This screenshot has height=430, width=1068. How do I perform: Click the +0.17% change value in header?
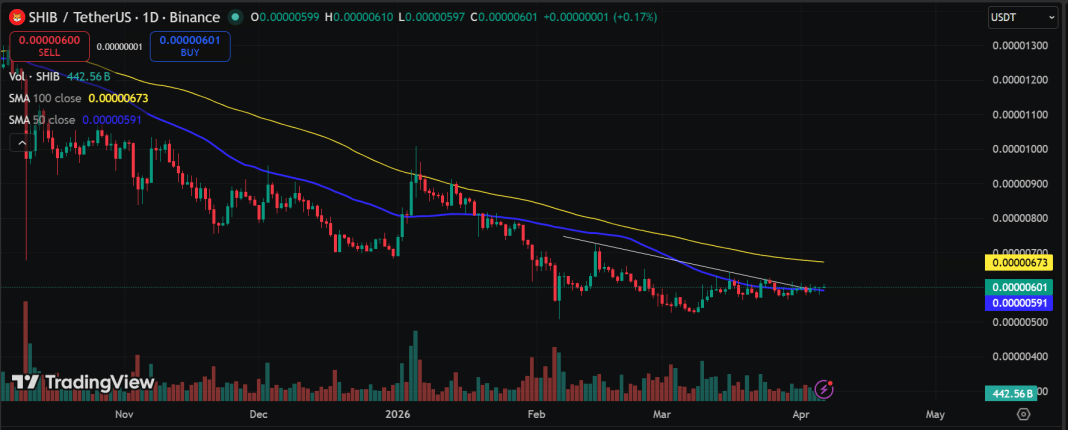635,17
